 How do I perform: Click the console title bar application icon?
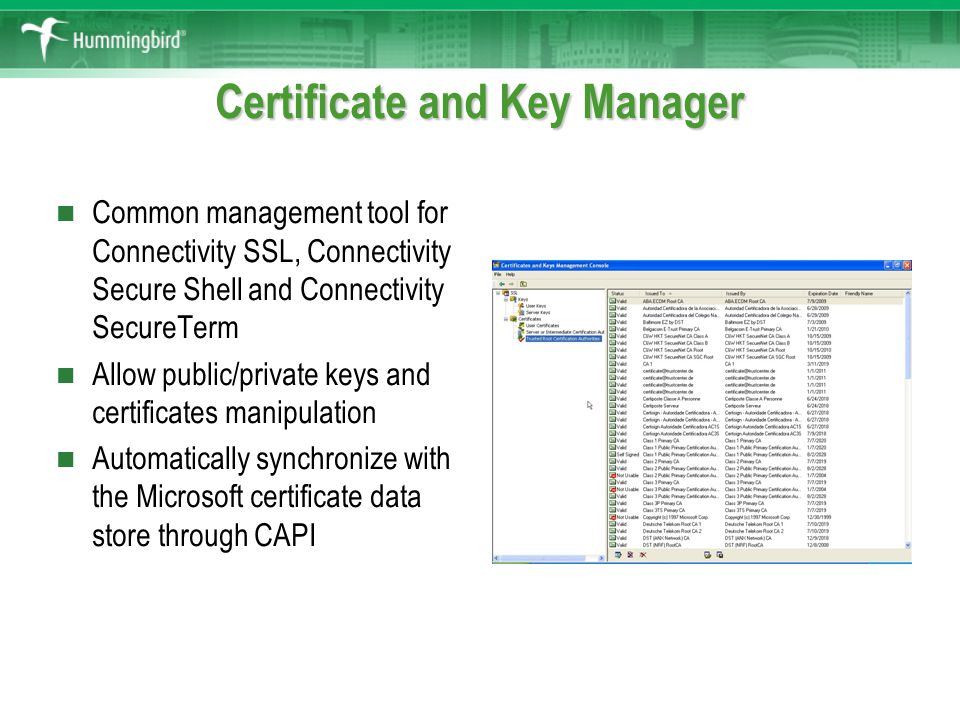pos(497,265)
